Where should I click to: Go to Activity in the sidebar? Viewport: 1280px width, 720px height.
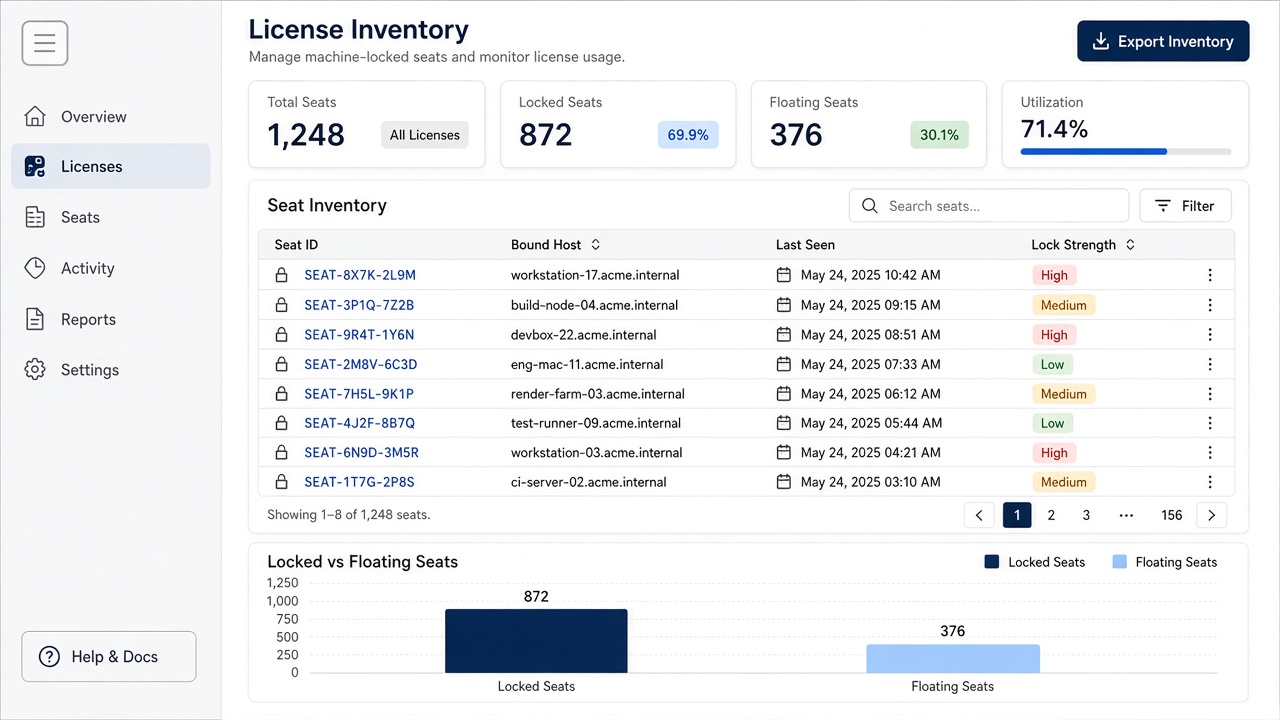coord(111,268)
